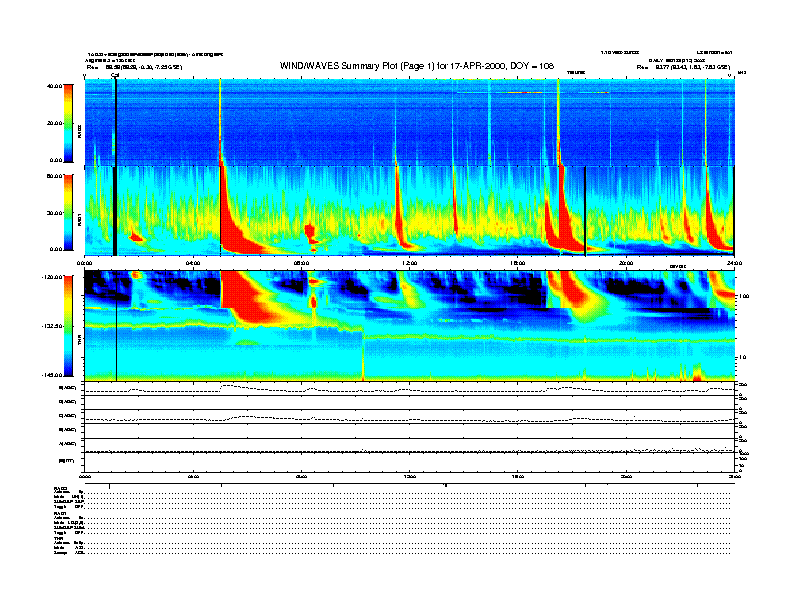The image size is (792, 612).
Task: Click the RAD1 heading in bottom status table
Action: (60, 513)
